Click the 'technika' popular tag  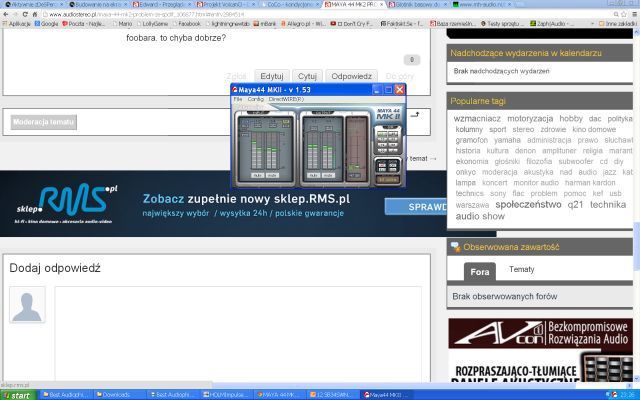point(608,204)
